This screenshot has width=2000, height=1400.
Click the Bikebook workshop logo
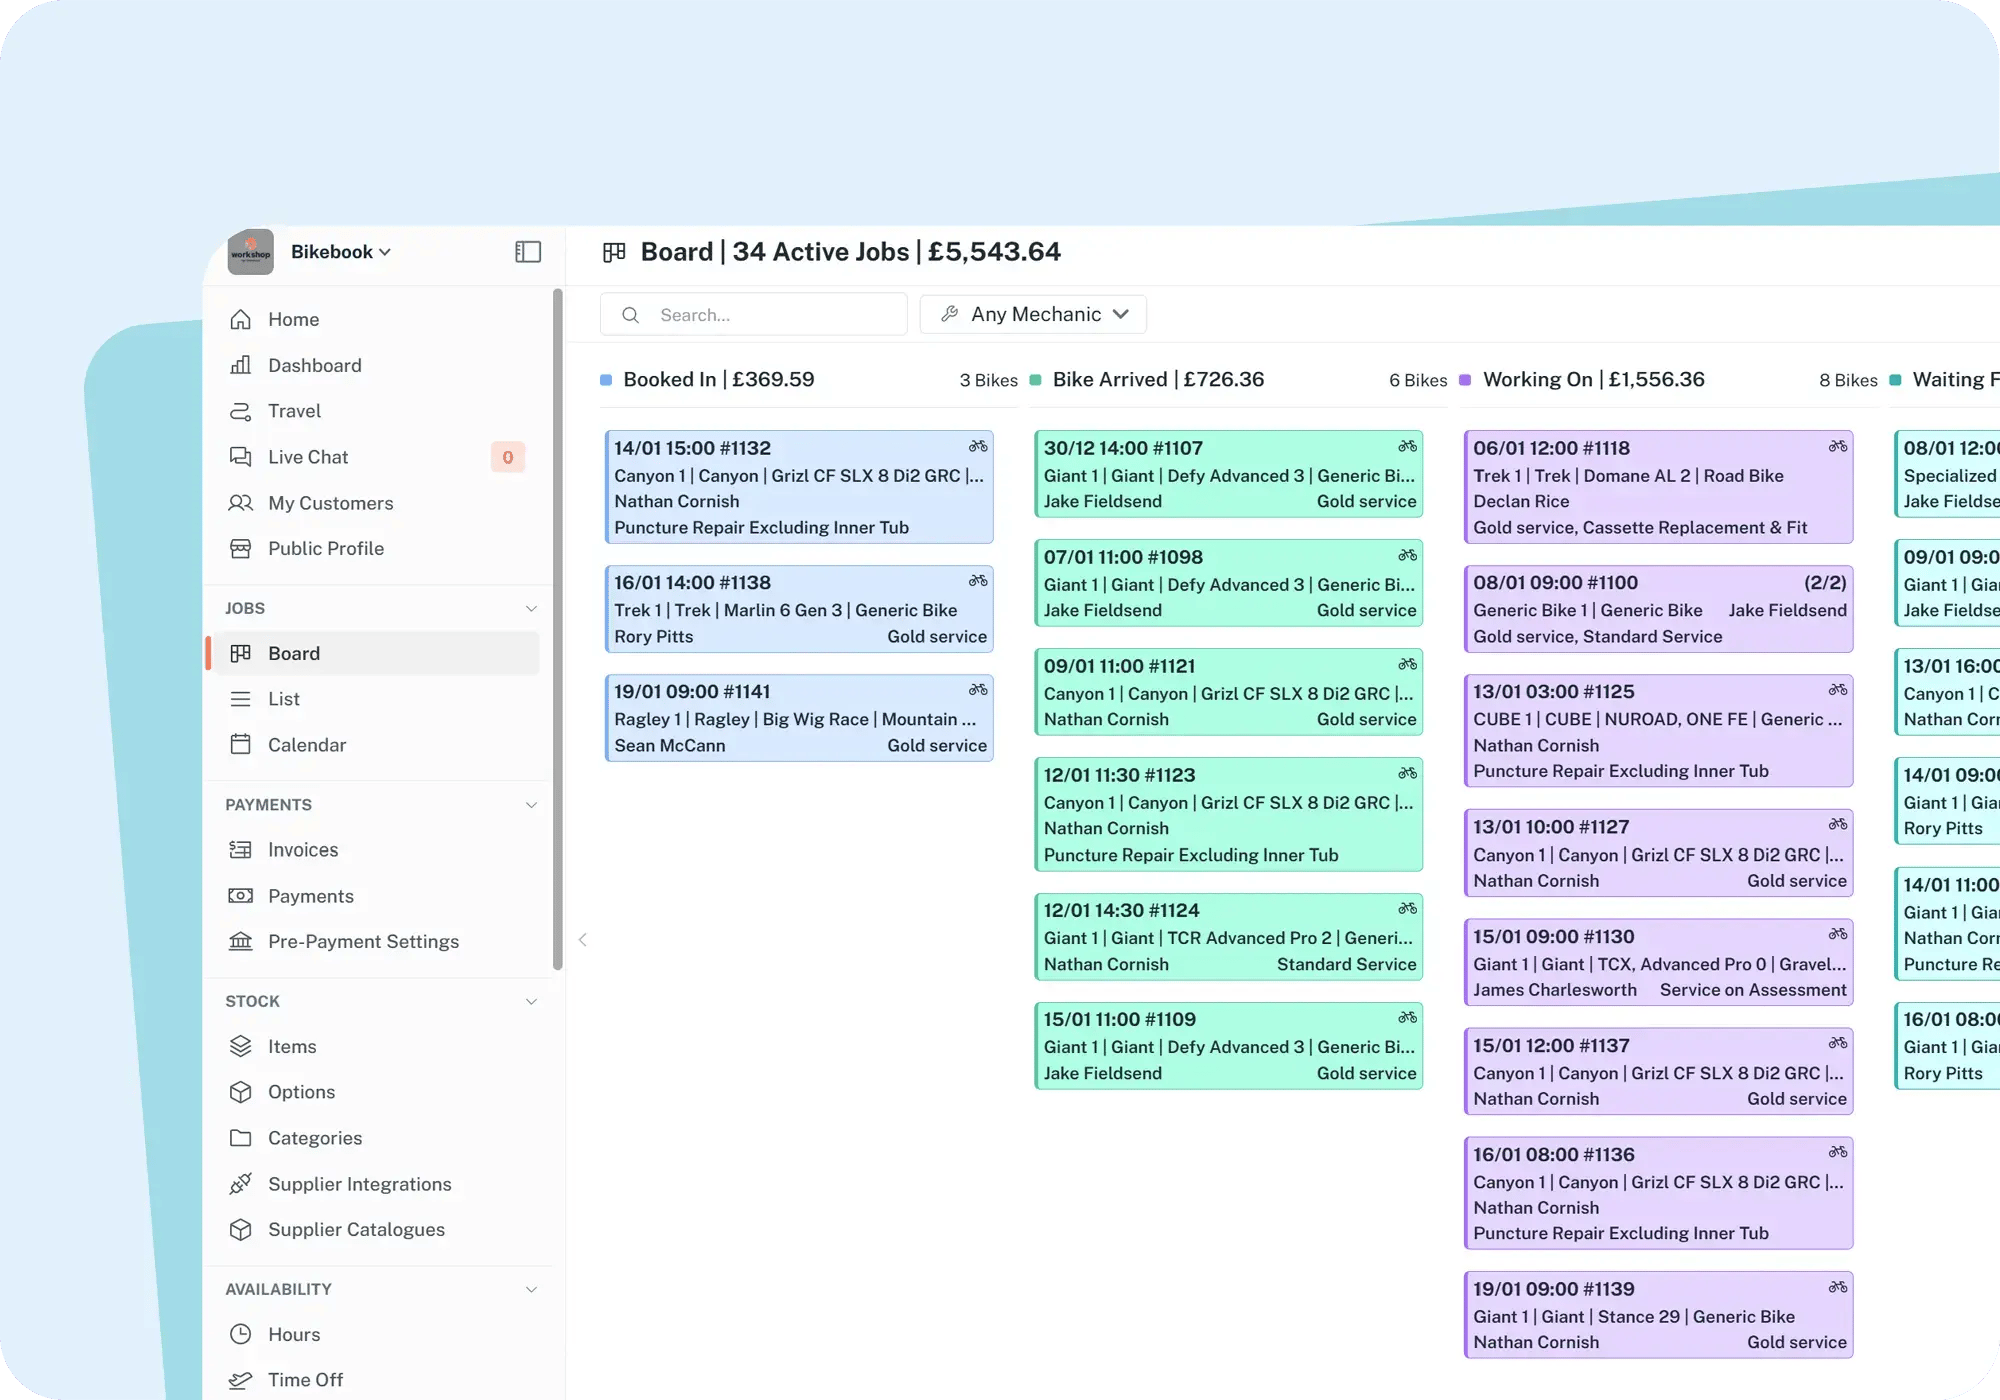click(250, 252)
